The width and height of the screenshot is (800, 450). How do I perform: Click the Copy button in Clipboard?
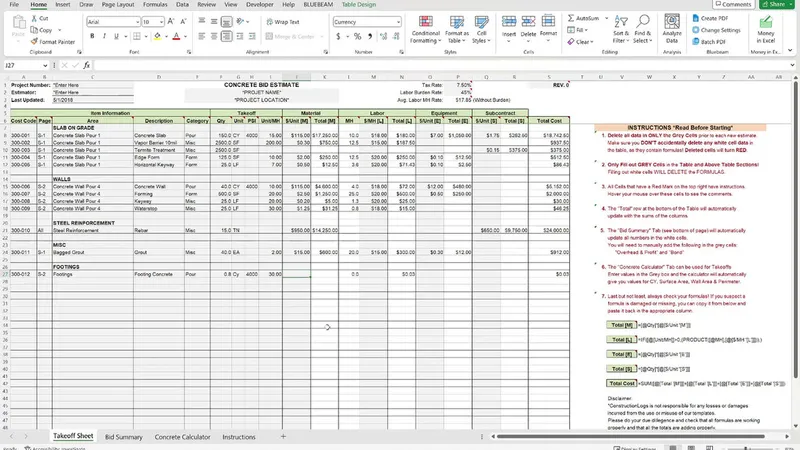41,30
